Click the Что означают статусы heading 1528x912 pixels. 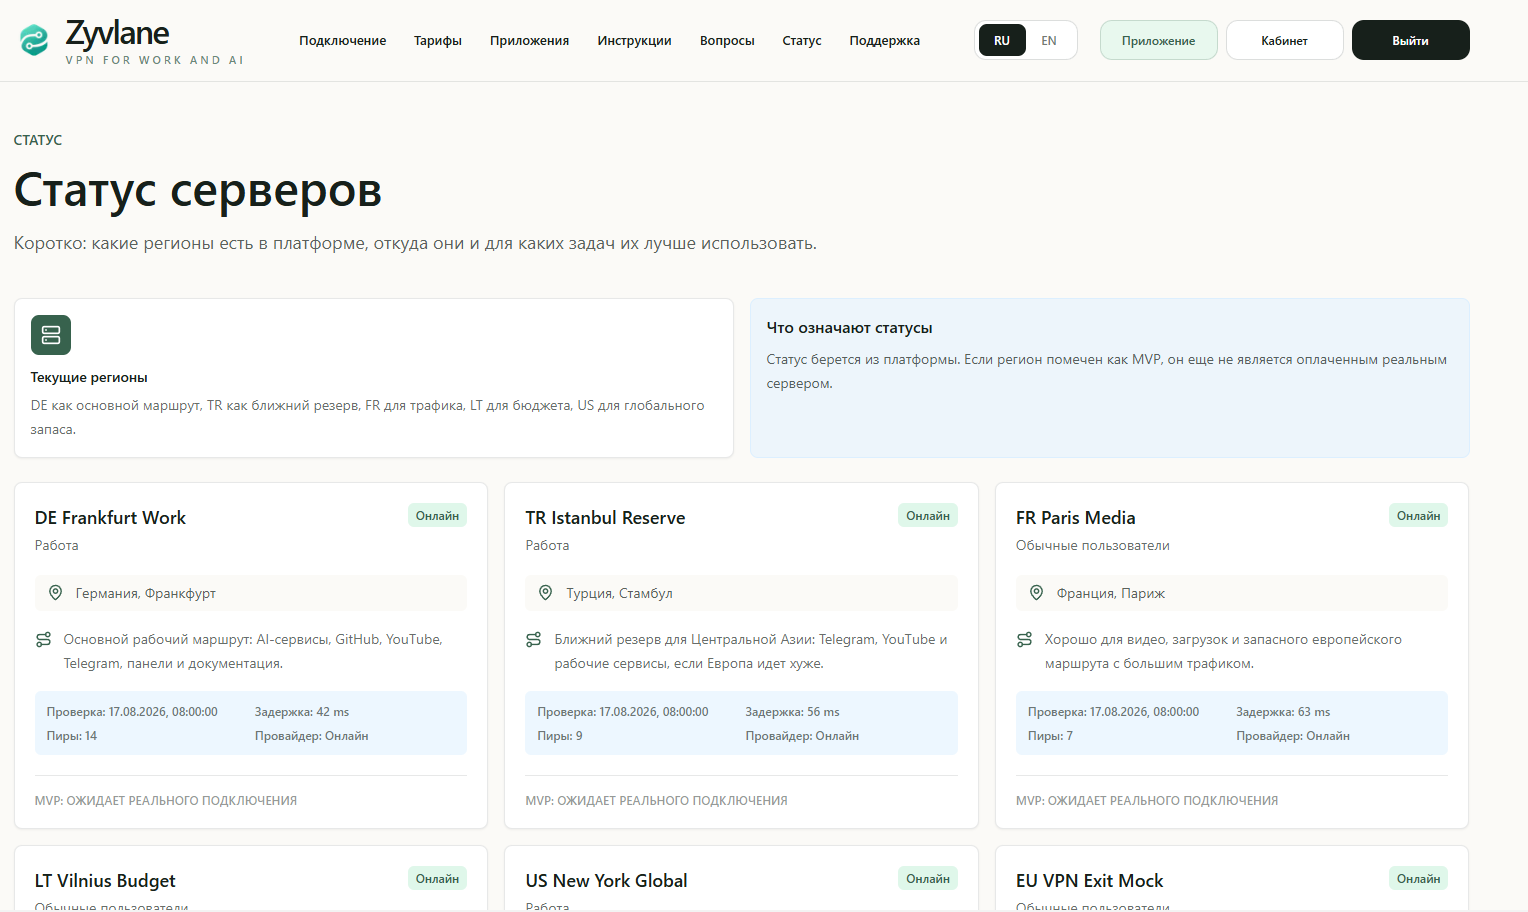pos(850,328)
